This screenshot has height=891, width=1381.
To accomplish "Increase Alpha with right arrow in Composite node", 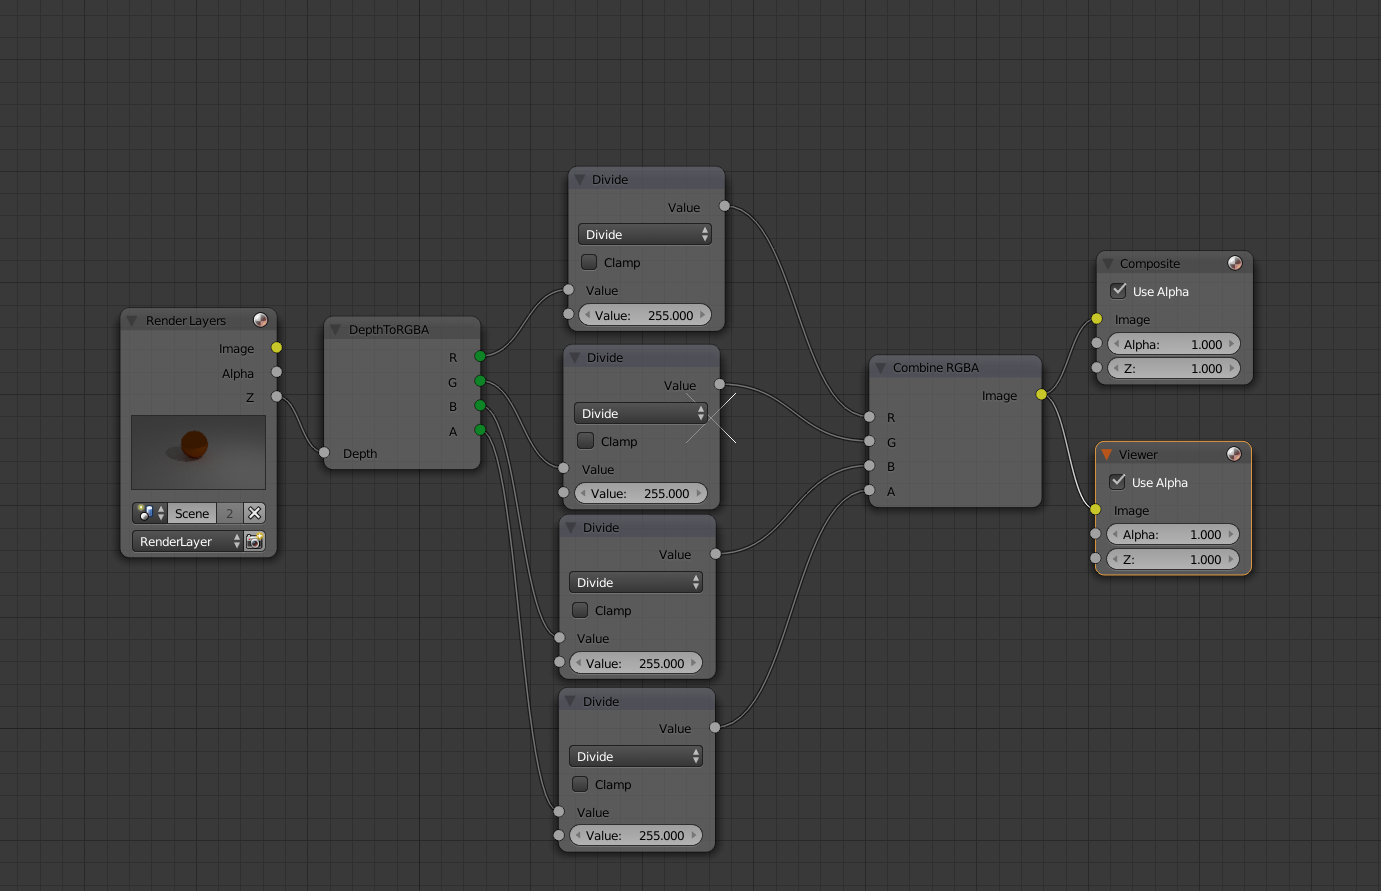I will coord(1232,344).
